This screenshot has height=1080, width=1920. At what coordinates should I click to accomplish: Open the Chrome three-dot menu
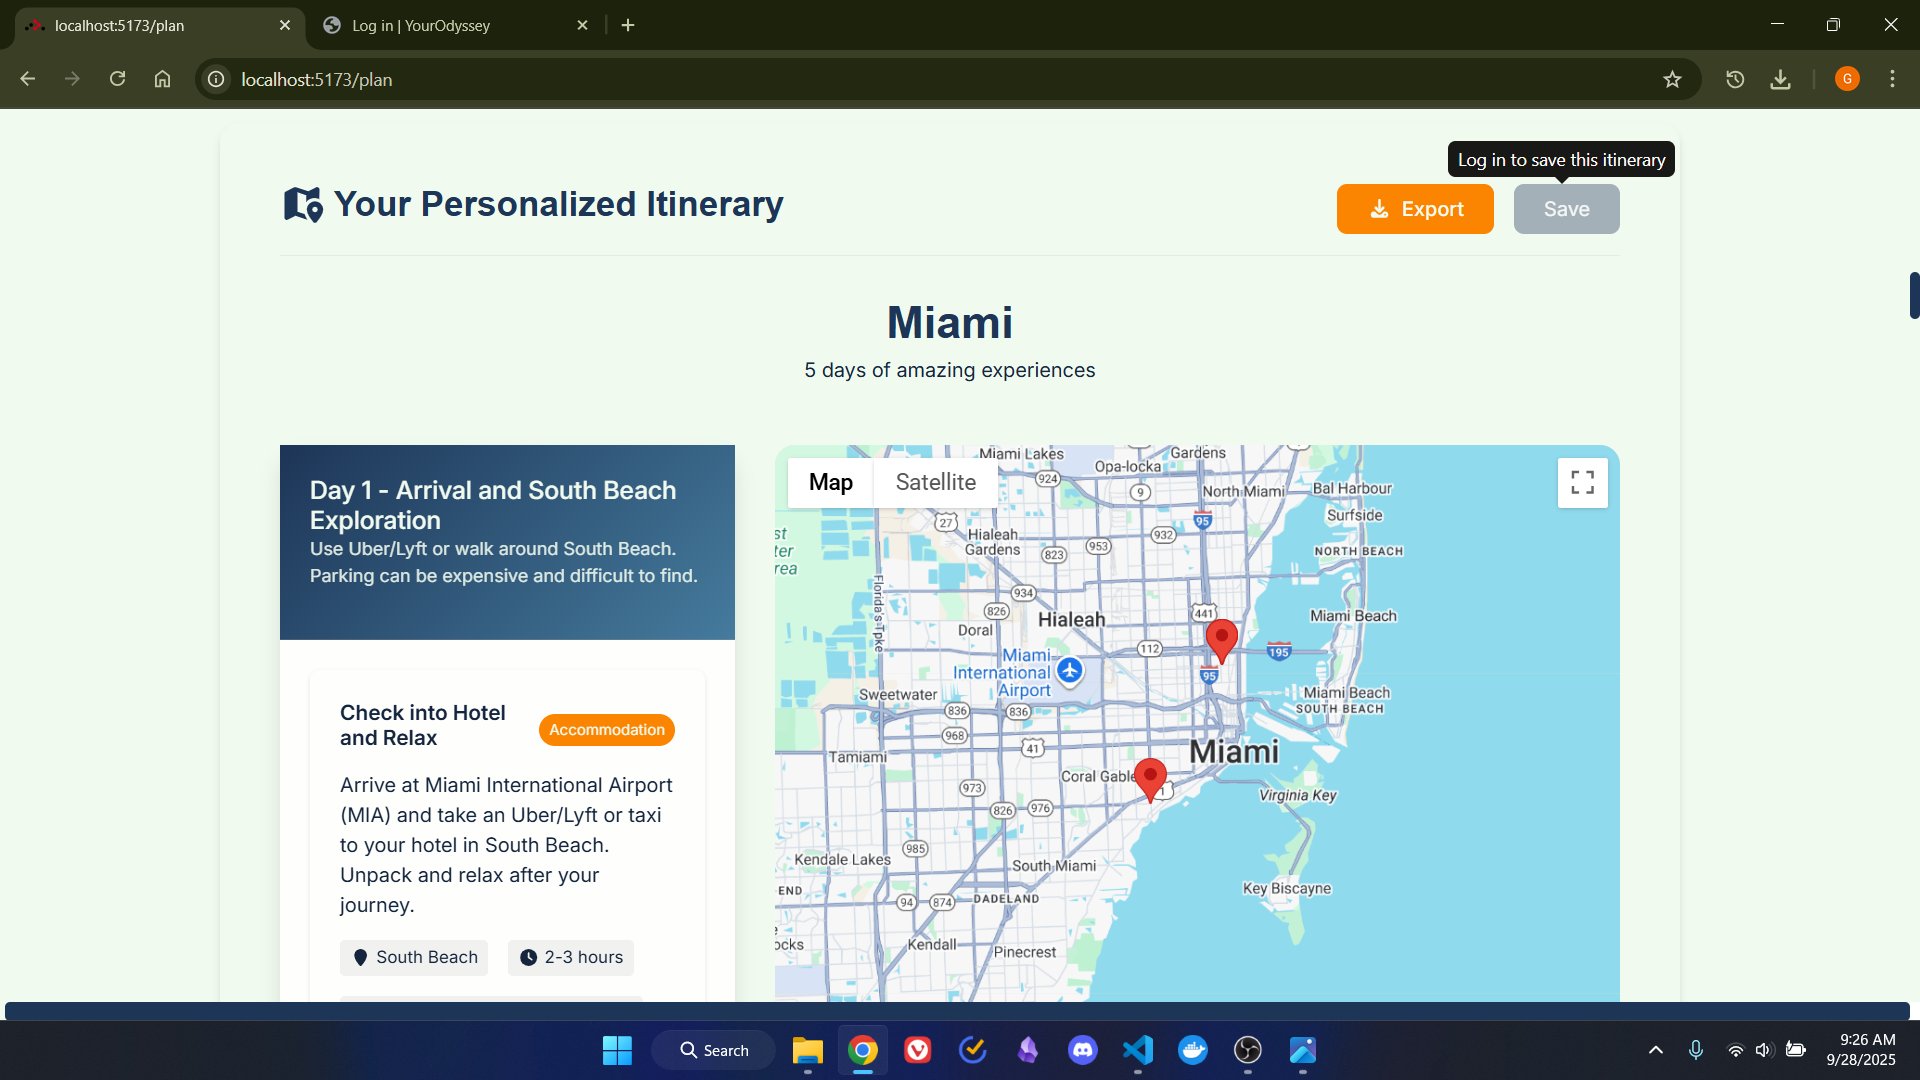point(1892,80)
